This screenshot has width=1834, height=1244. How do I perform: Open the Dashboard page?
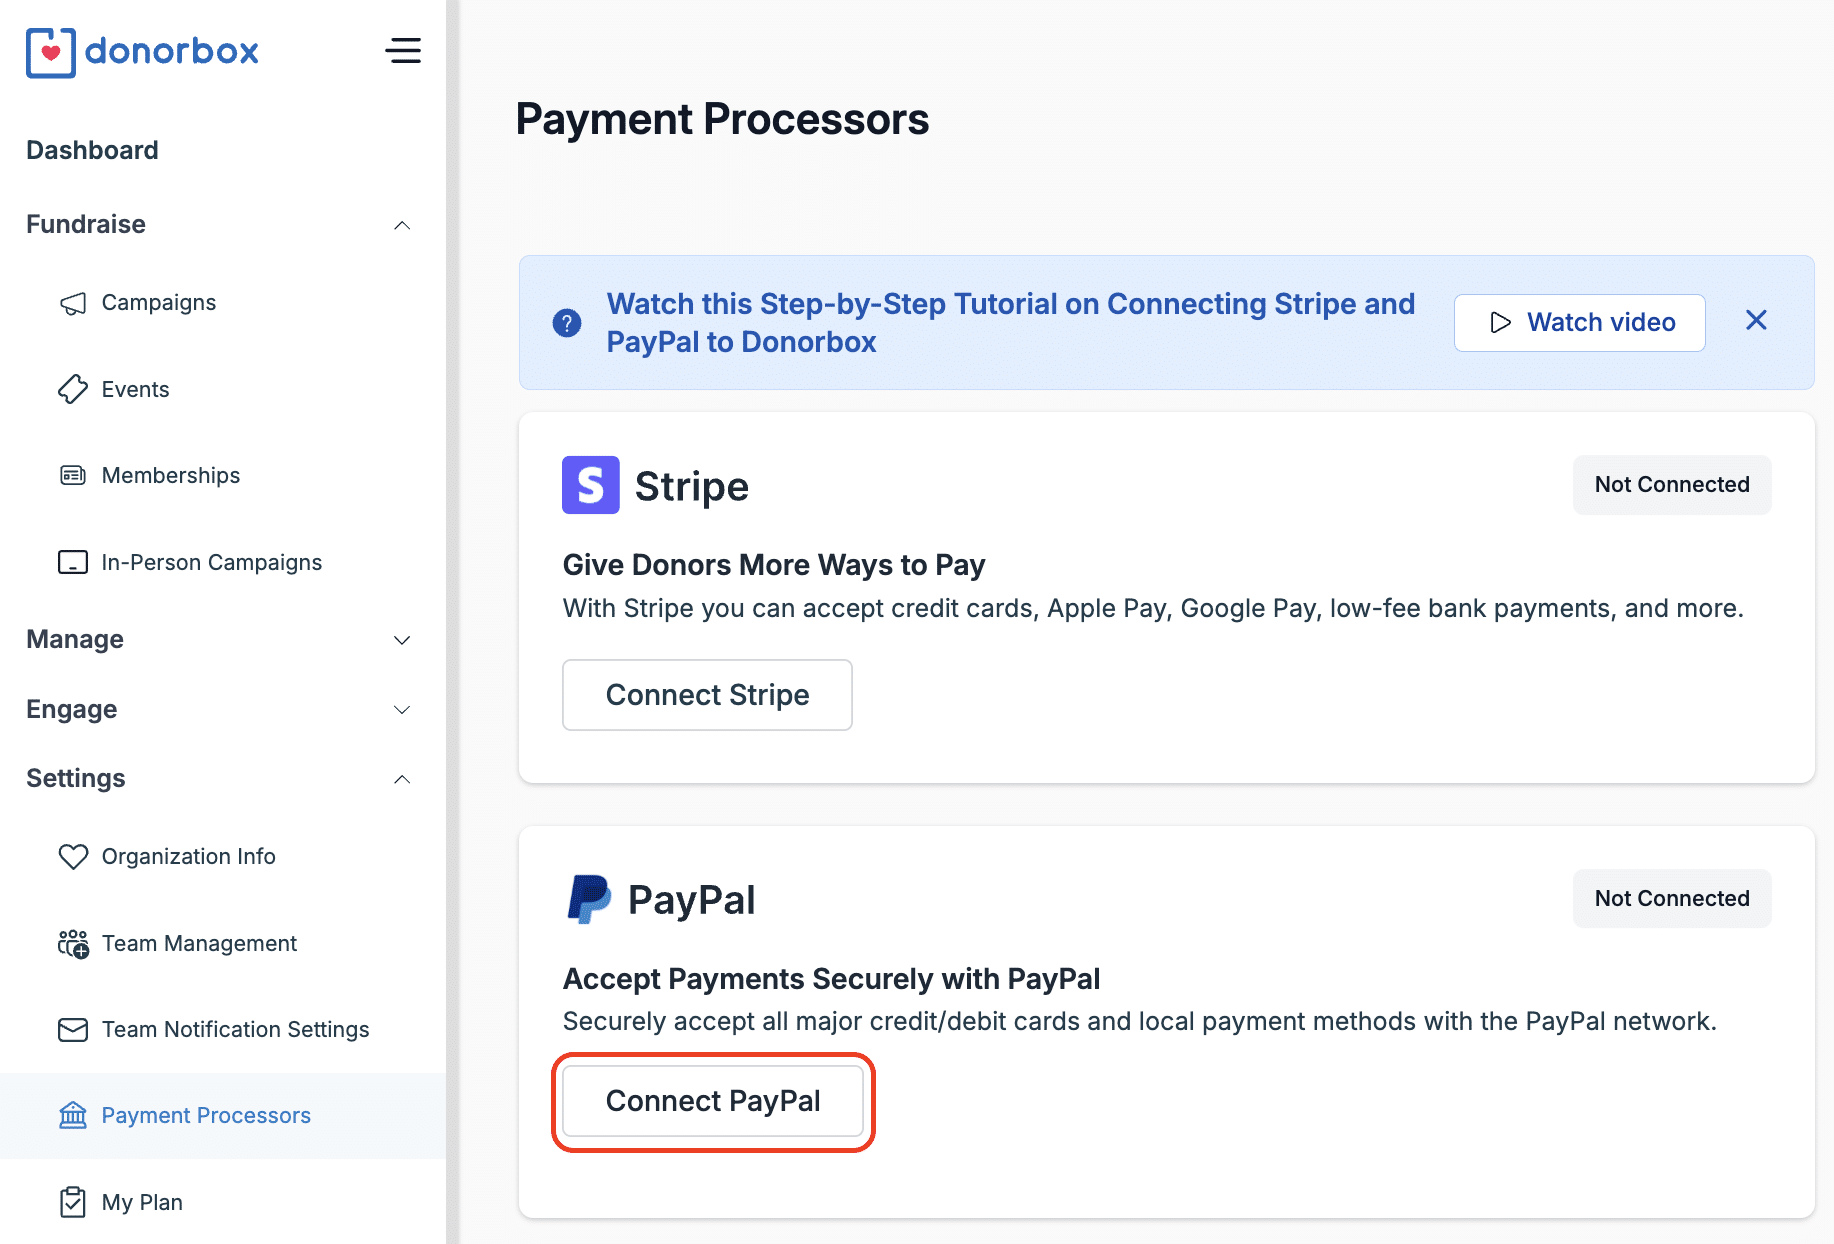point(92,150)
